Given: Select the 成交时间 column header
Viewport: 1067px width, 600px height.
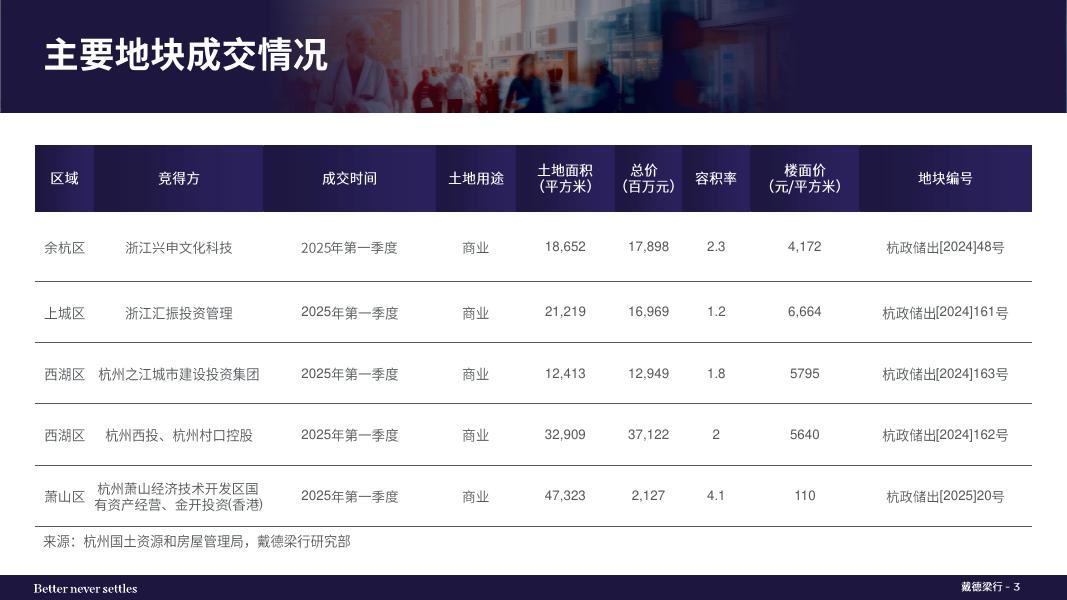Looking at the screenshot, I should tap(349, 178).
